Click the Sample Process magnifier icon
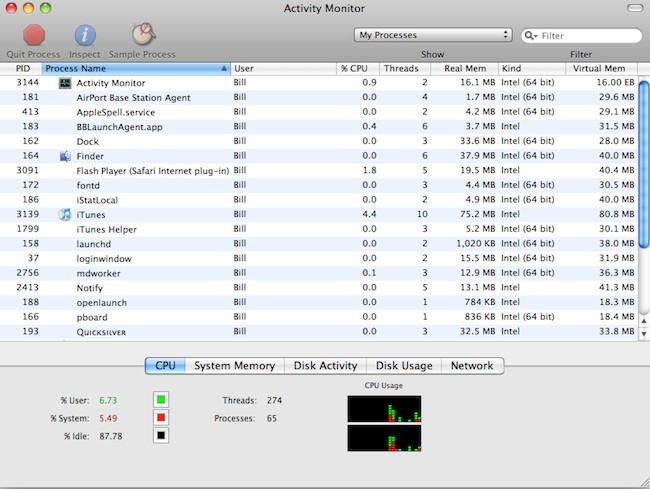This screenshot has height=489, width=650. click(x=143, y=34)
